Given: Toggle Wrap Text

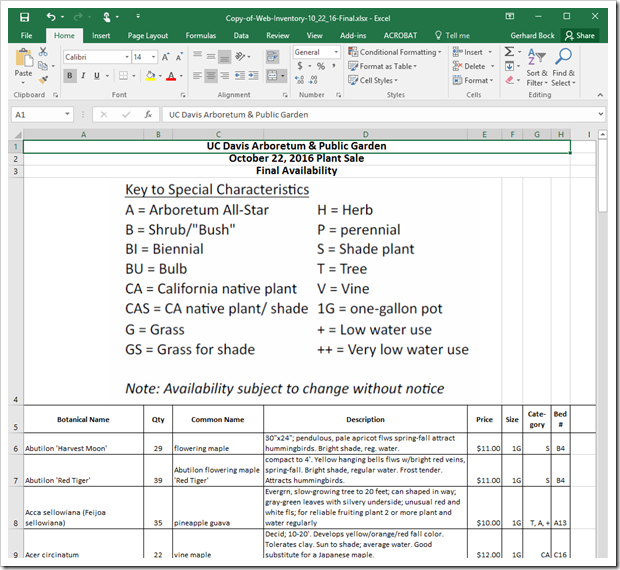Looking at the screenshot, I should click(272, 57).
